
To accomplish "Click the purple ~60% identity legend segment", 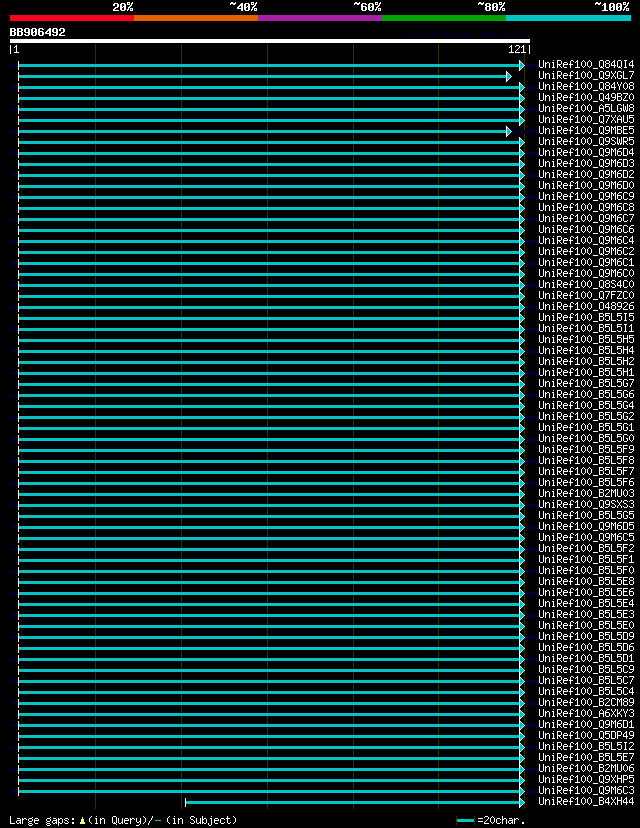I will [320, 18].
